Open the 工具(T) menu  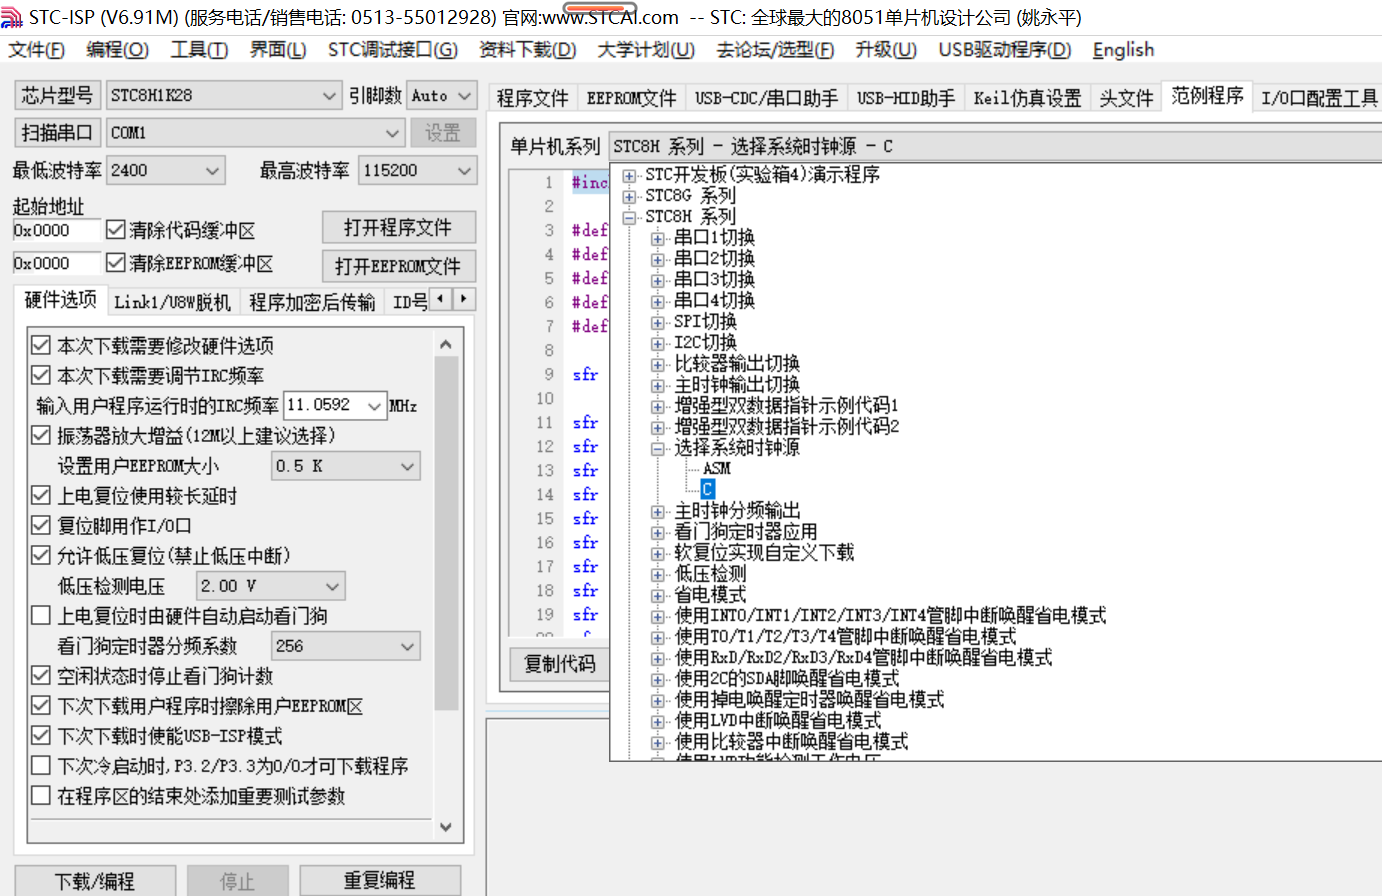(199, 50)
